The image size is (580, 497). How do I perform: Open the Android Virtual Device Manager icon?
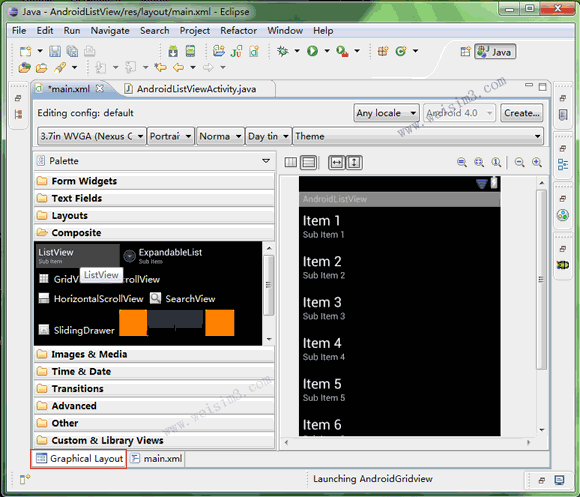pos(190,51)
